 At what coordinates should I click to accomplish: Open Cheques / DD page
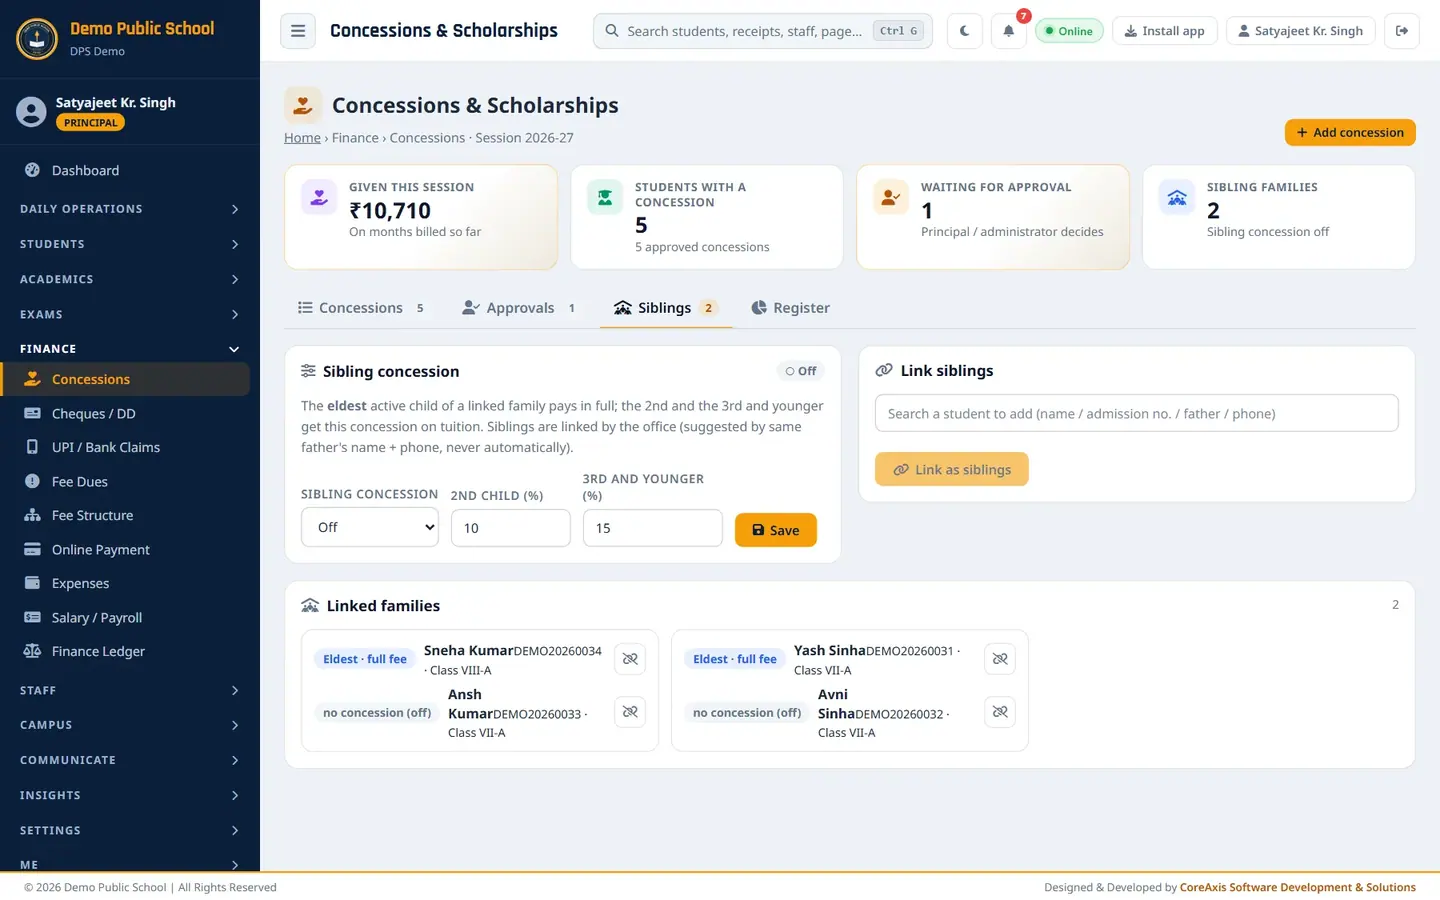pyautogui.click(x=125, y=414)
